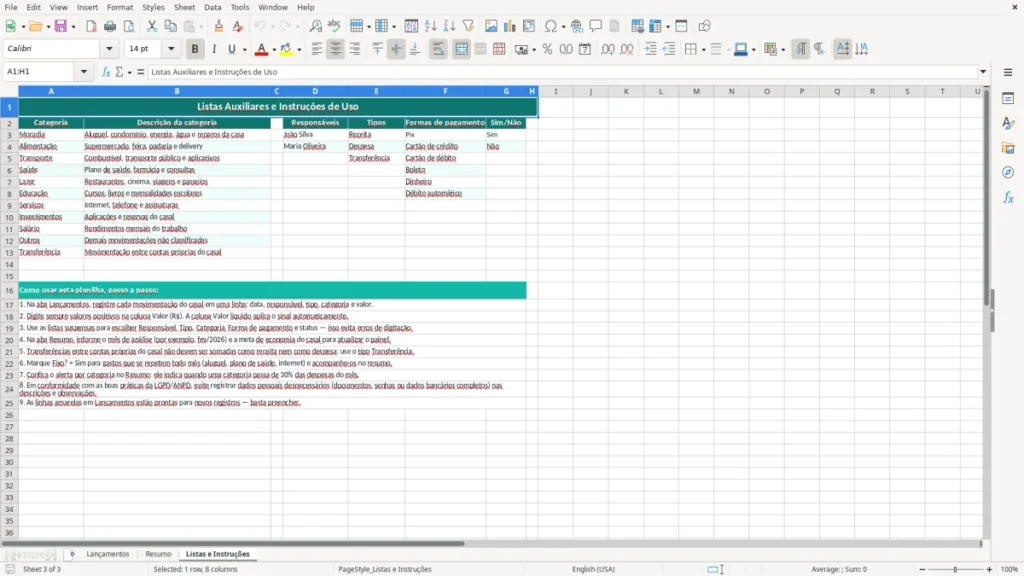Open font name dropdown Calibri

click(x=109, y=48)
